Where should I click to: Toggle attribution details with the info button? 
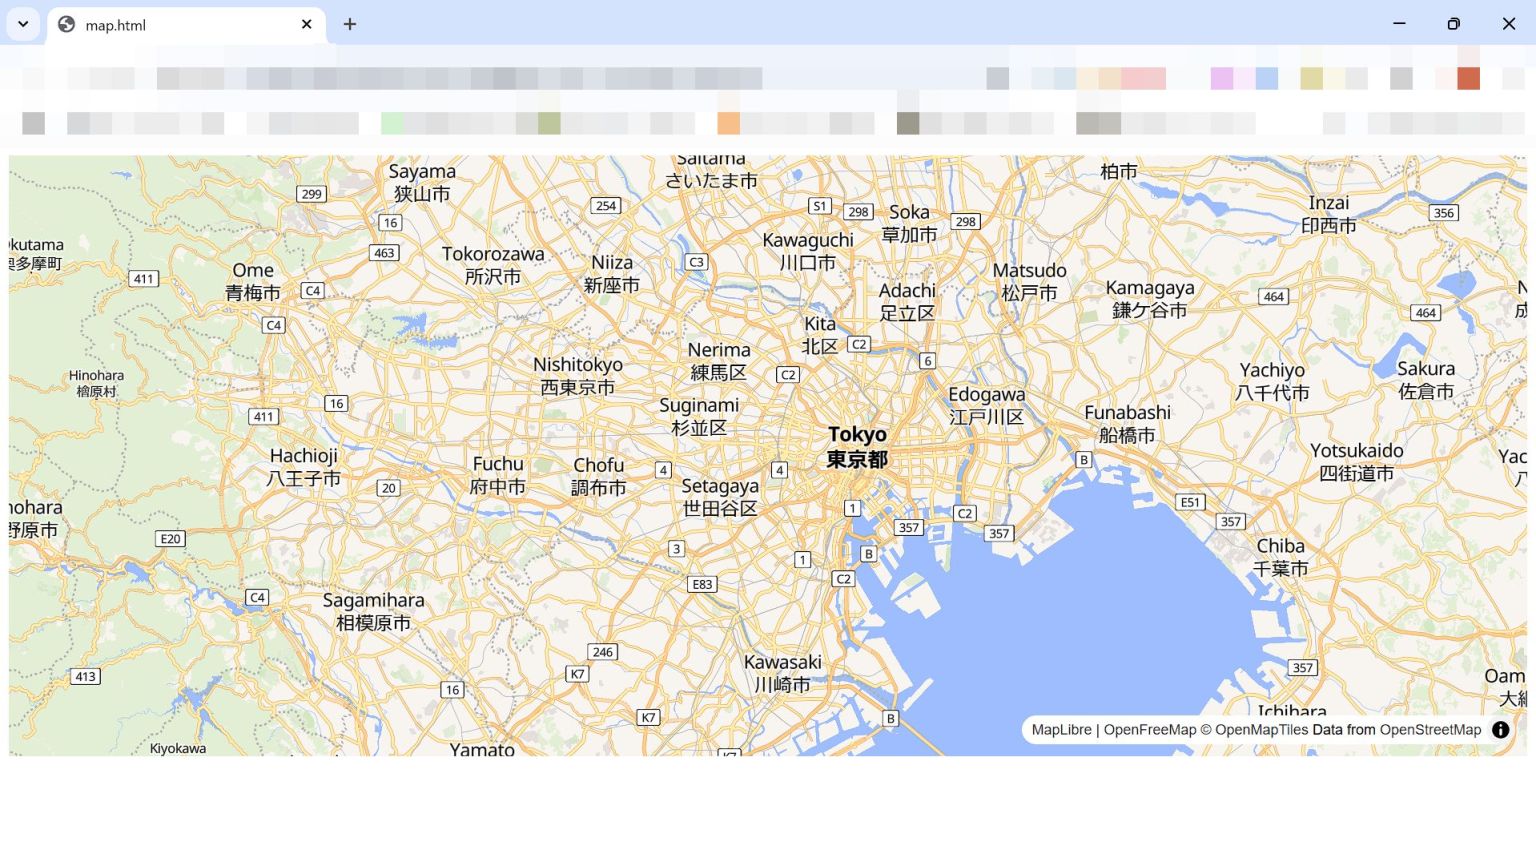click(1500, 730)
